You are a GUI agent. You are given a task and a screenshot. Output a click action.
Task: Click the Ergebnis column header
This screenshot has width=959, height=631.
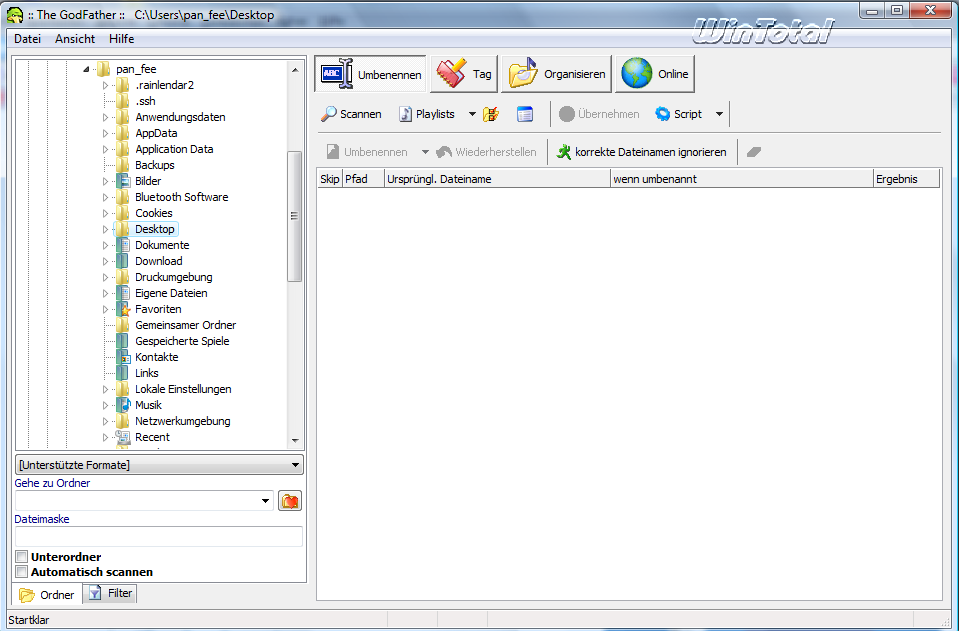pyautogui.click(x=906, y=179)
